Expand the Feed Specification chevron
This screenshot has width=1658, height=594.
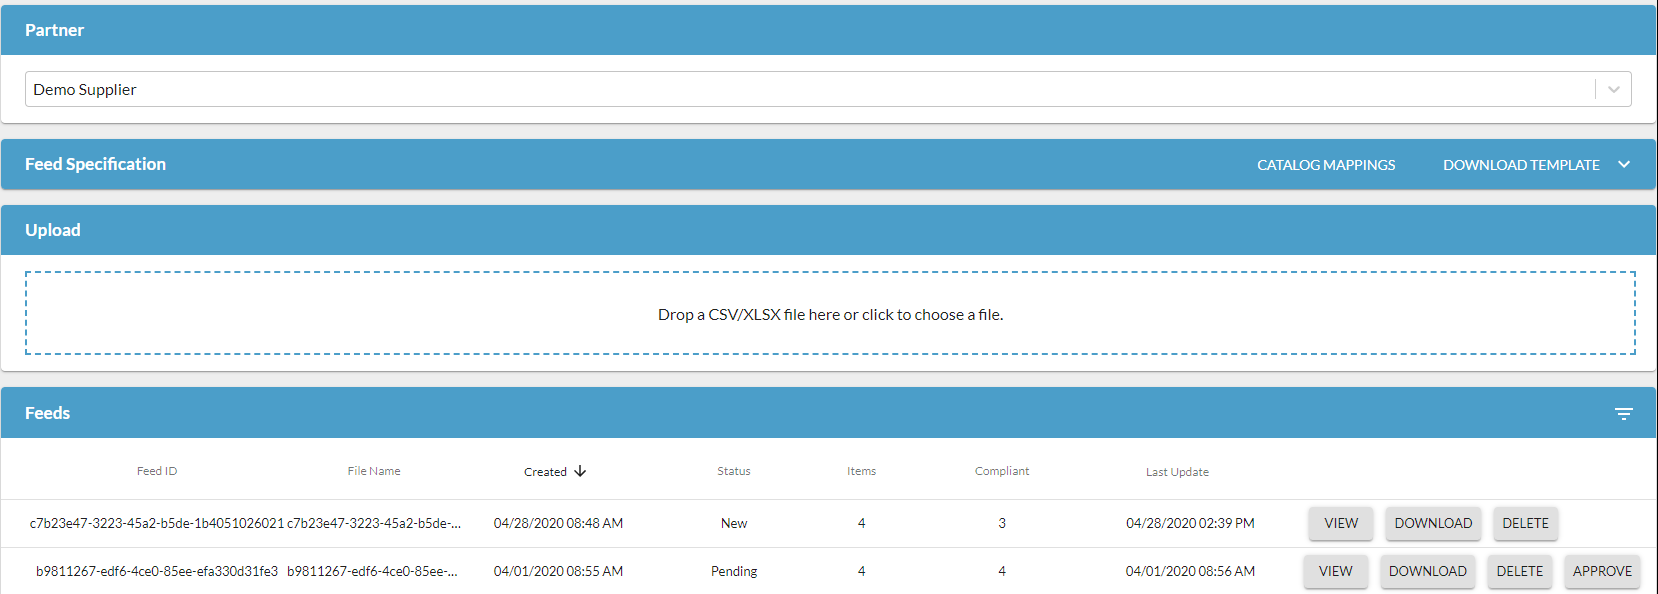(x=1624, y=165)
